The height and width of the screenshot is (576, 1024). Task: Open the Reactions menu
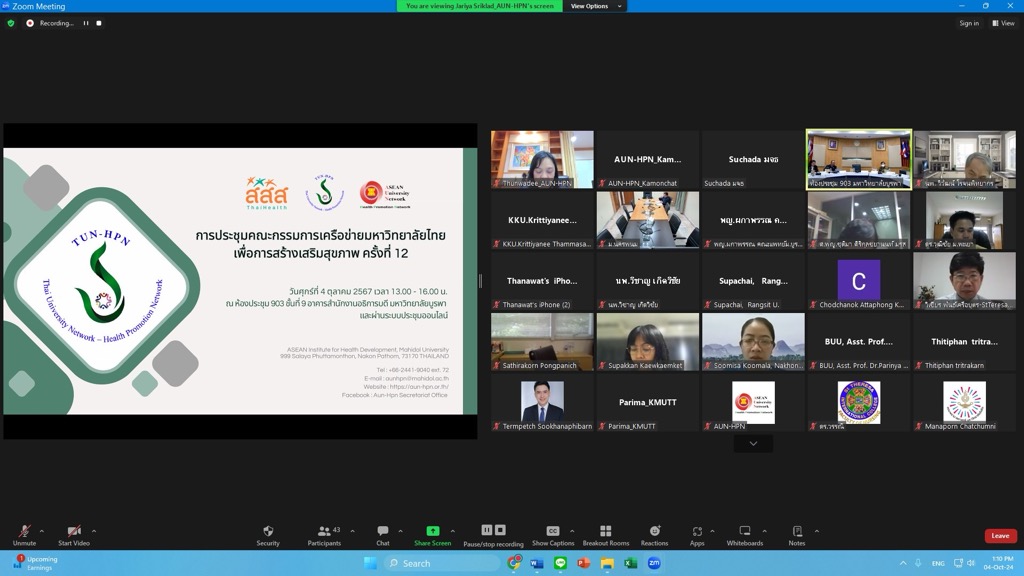pos(655,535)
